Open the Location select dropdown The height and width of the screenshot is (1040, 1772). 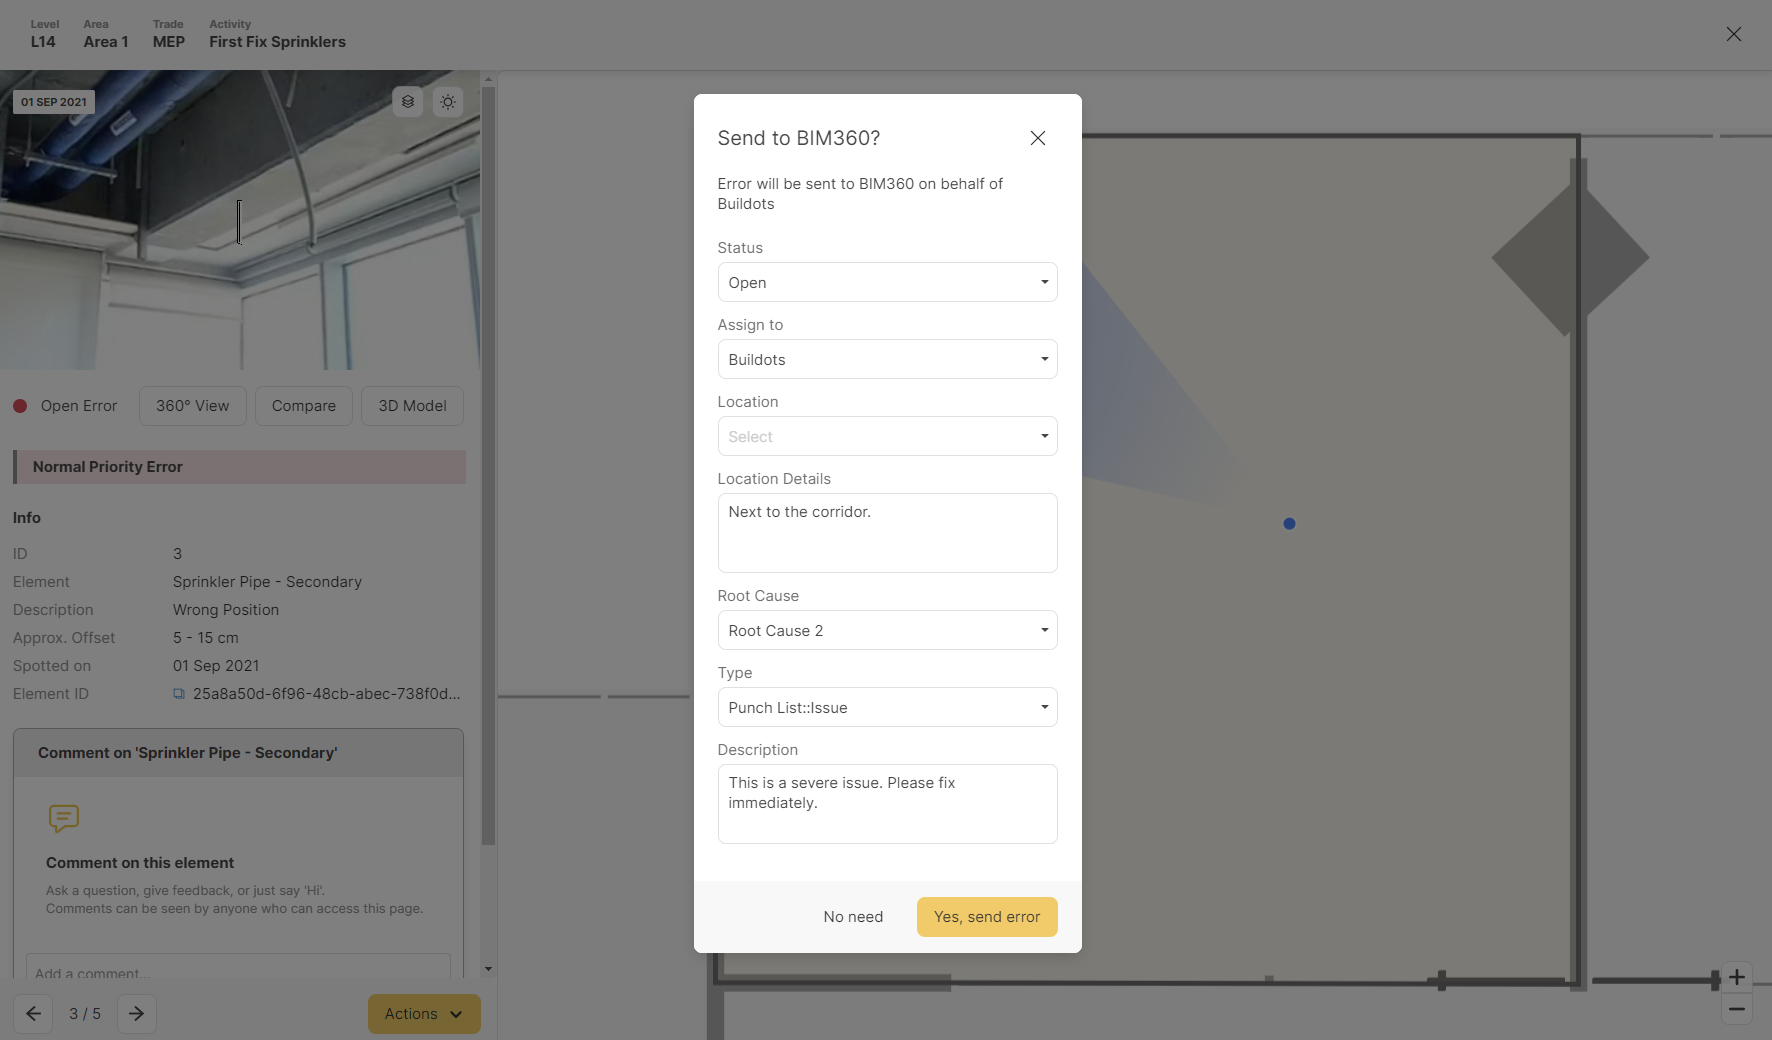tap(887, 436)
